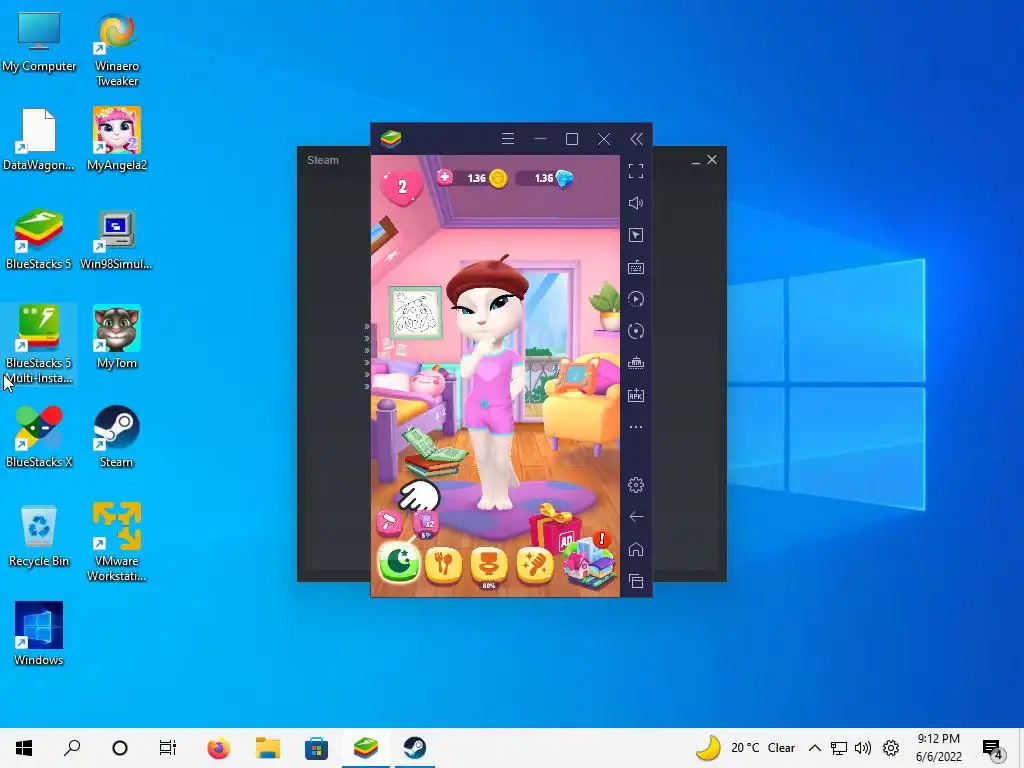Select the Windows desktop shortcut
Screen dimensions: 1024x768
(39, 633)
